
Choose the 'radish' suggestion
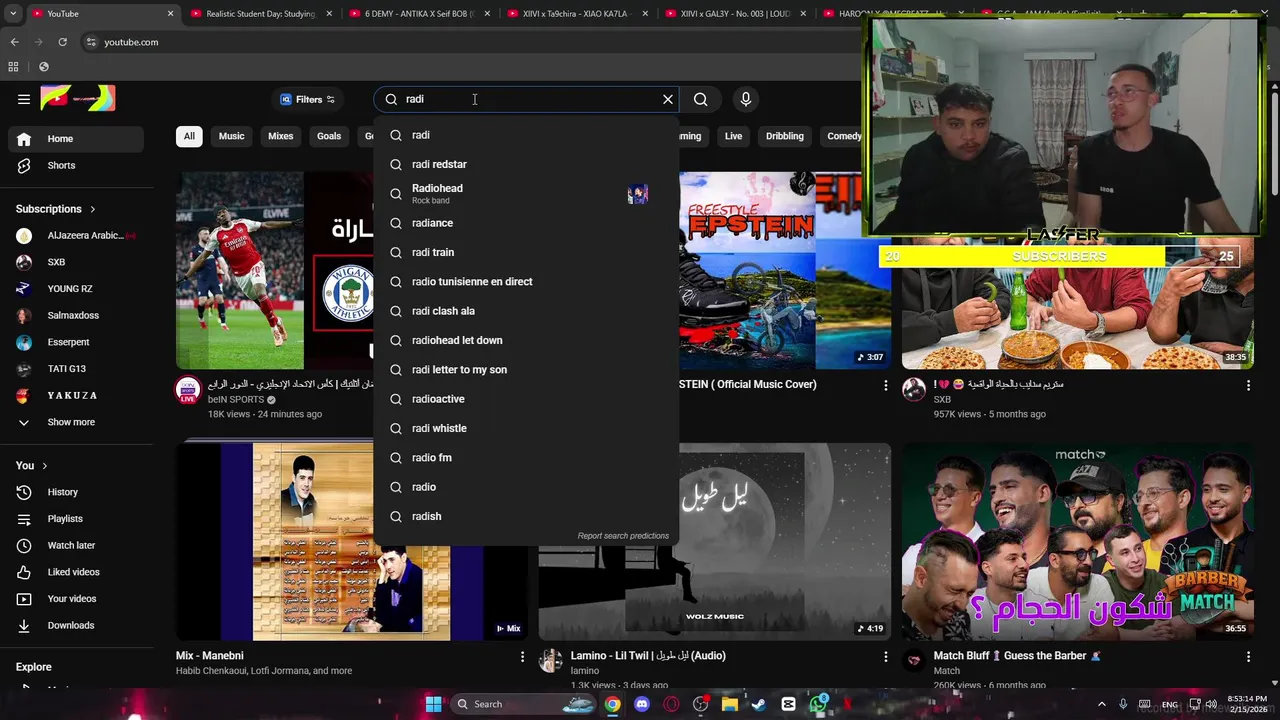(527, 516)
